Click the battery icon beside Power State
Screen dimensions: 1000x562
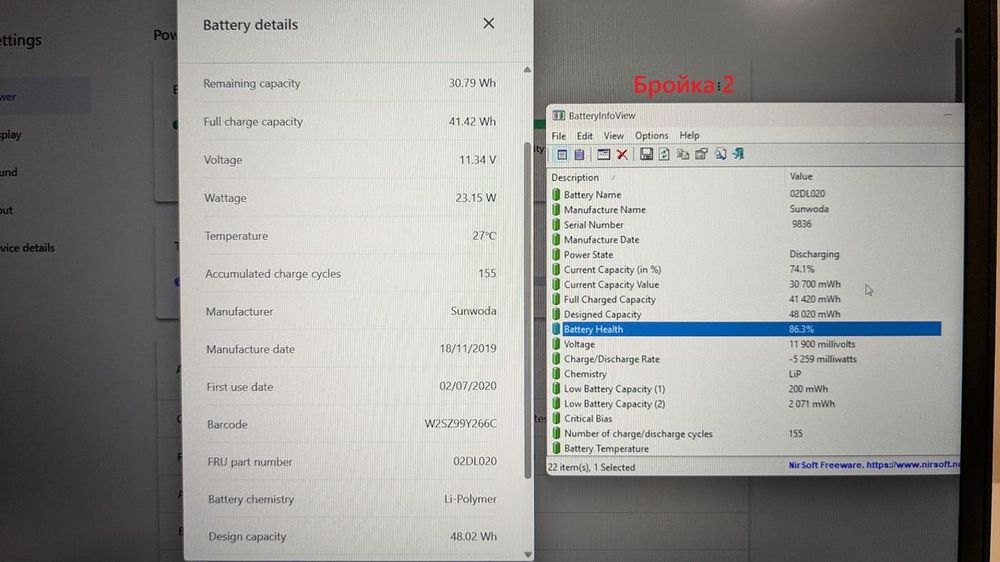(556, 254)
